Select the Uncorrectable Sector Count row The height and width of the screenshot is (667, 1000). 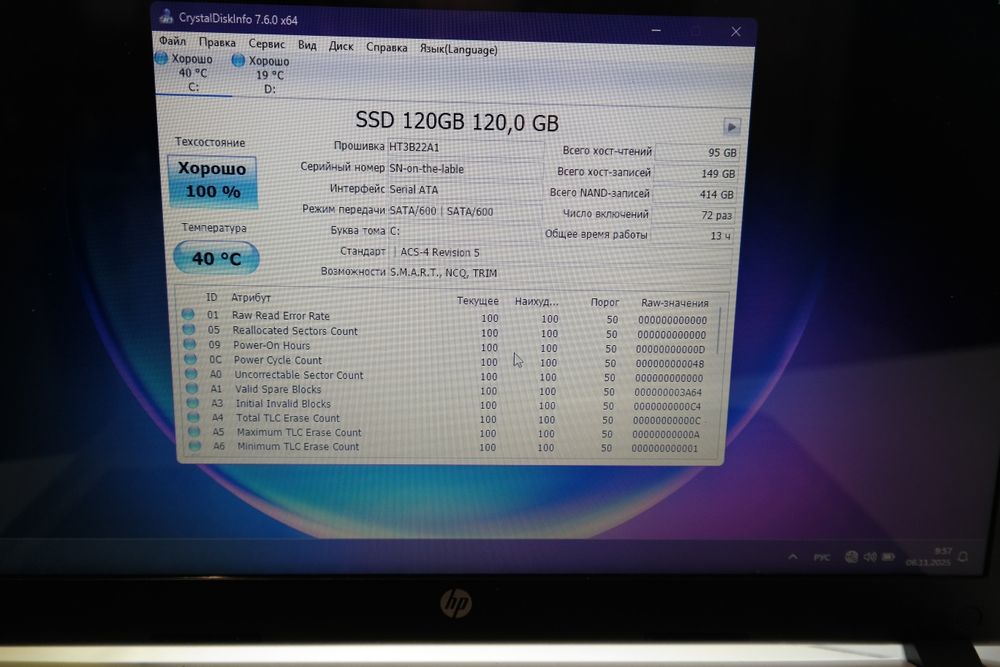click(x=446, y=376)
